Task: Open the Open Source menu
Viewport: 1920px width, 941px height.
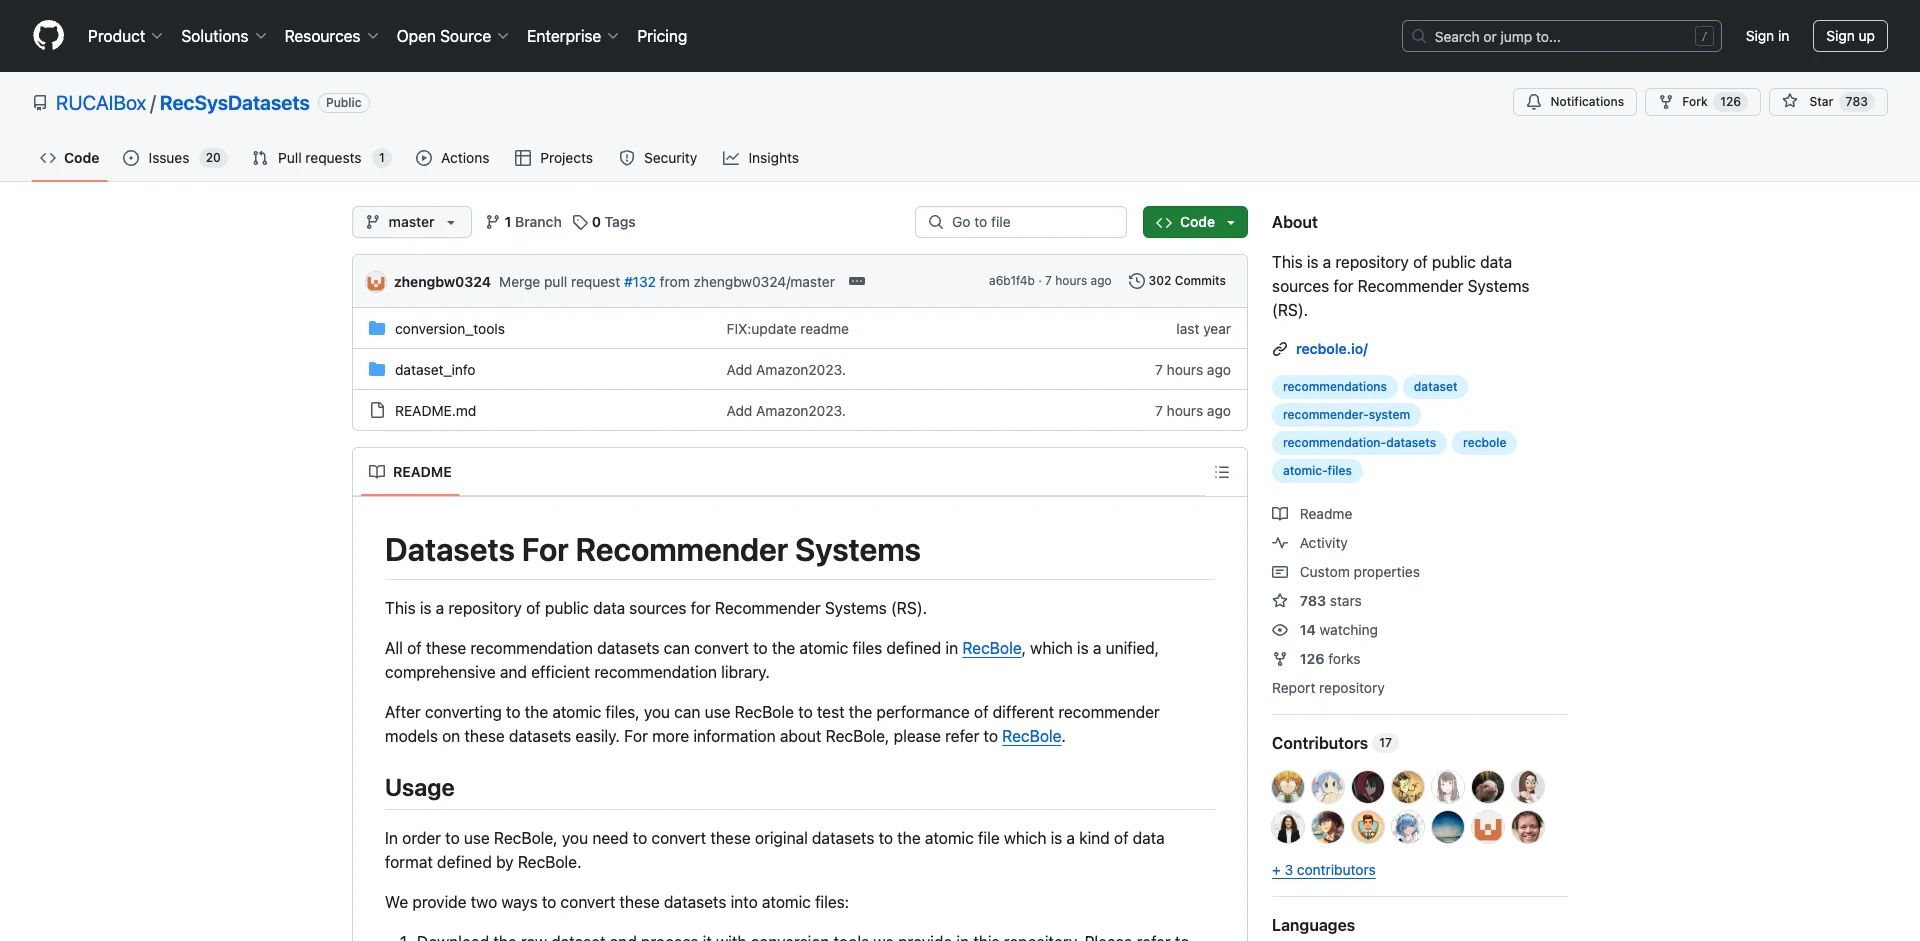Action: (452, 36)
